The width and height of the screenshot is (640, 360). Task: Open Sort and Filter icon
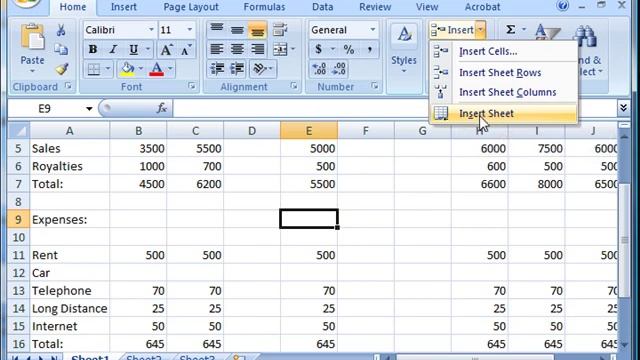point(546,32)
